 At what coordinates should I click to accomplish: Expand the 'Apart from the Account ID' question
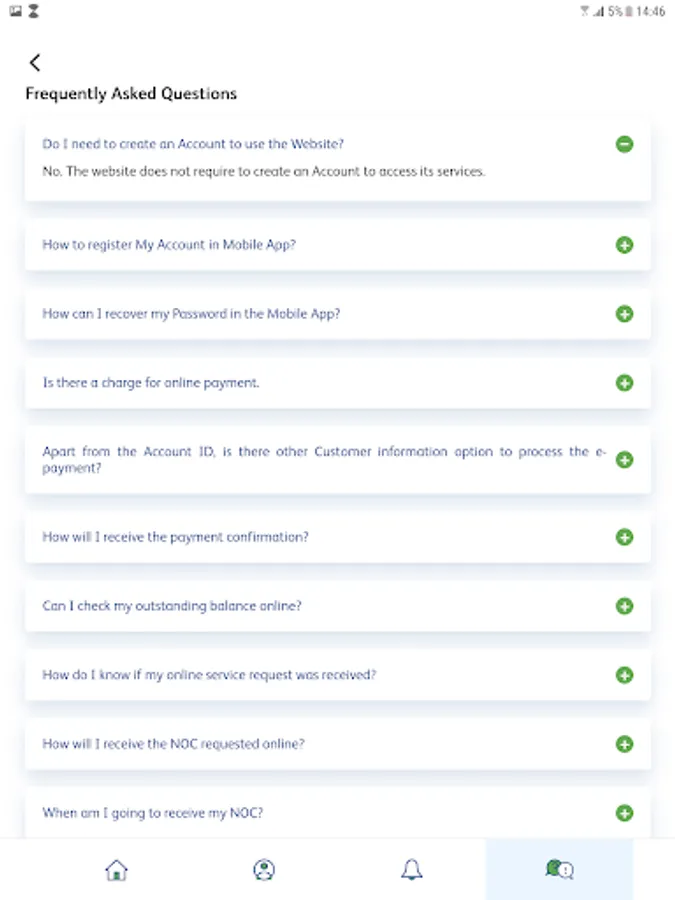[x=625, y=460]
